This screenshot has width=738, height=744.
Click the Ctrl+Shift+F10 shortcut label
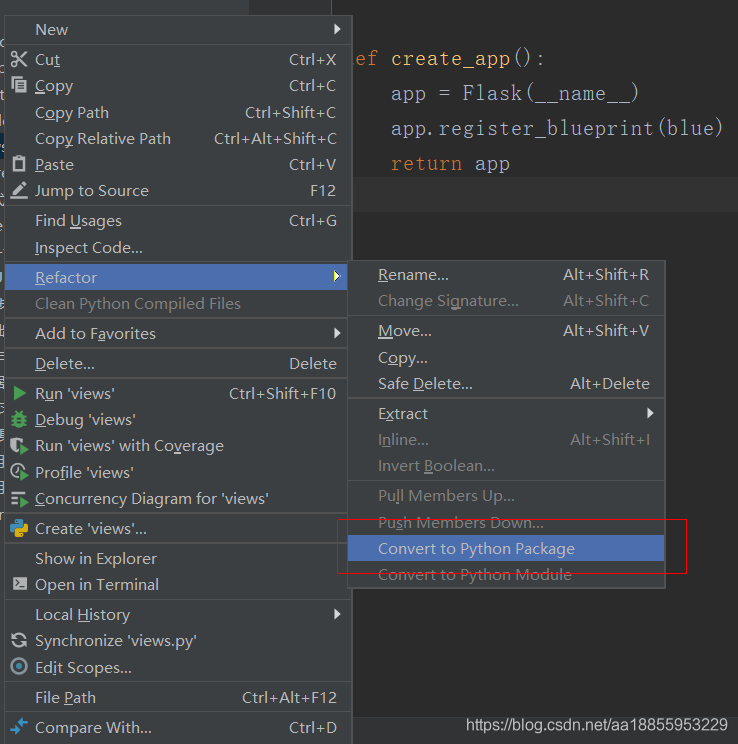(x=282, y=393)
